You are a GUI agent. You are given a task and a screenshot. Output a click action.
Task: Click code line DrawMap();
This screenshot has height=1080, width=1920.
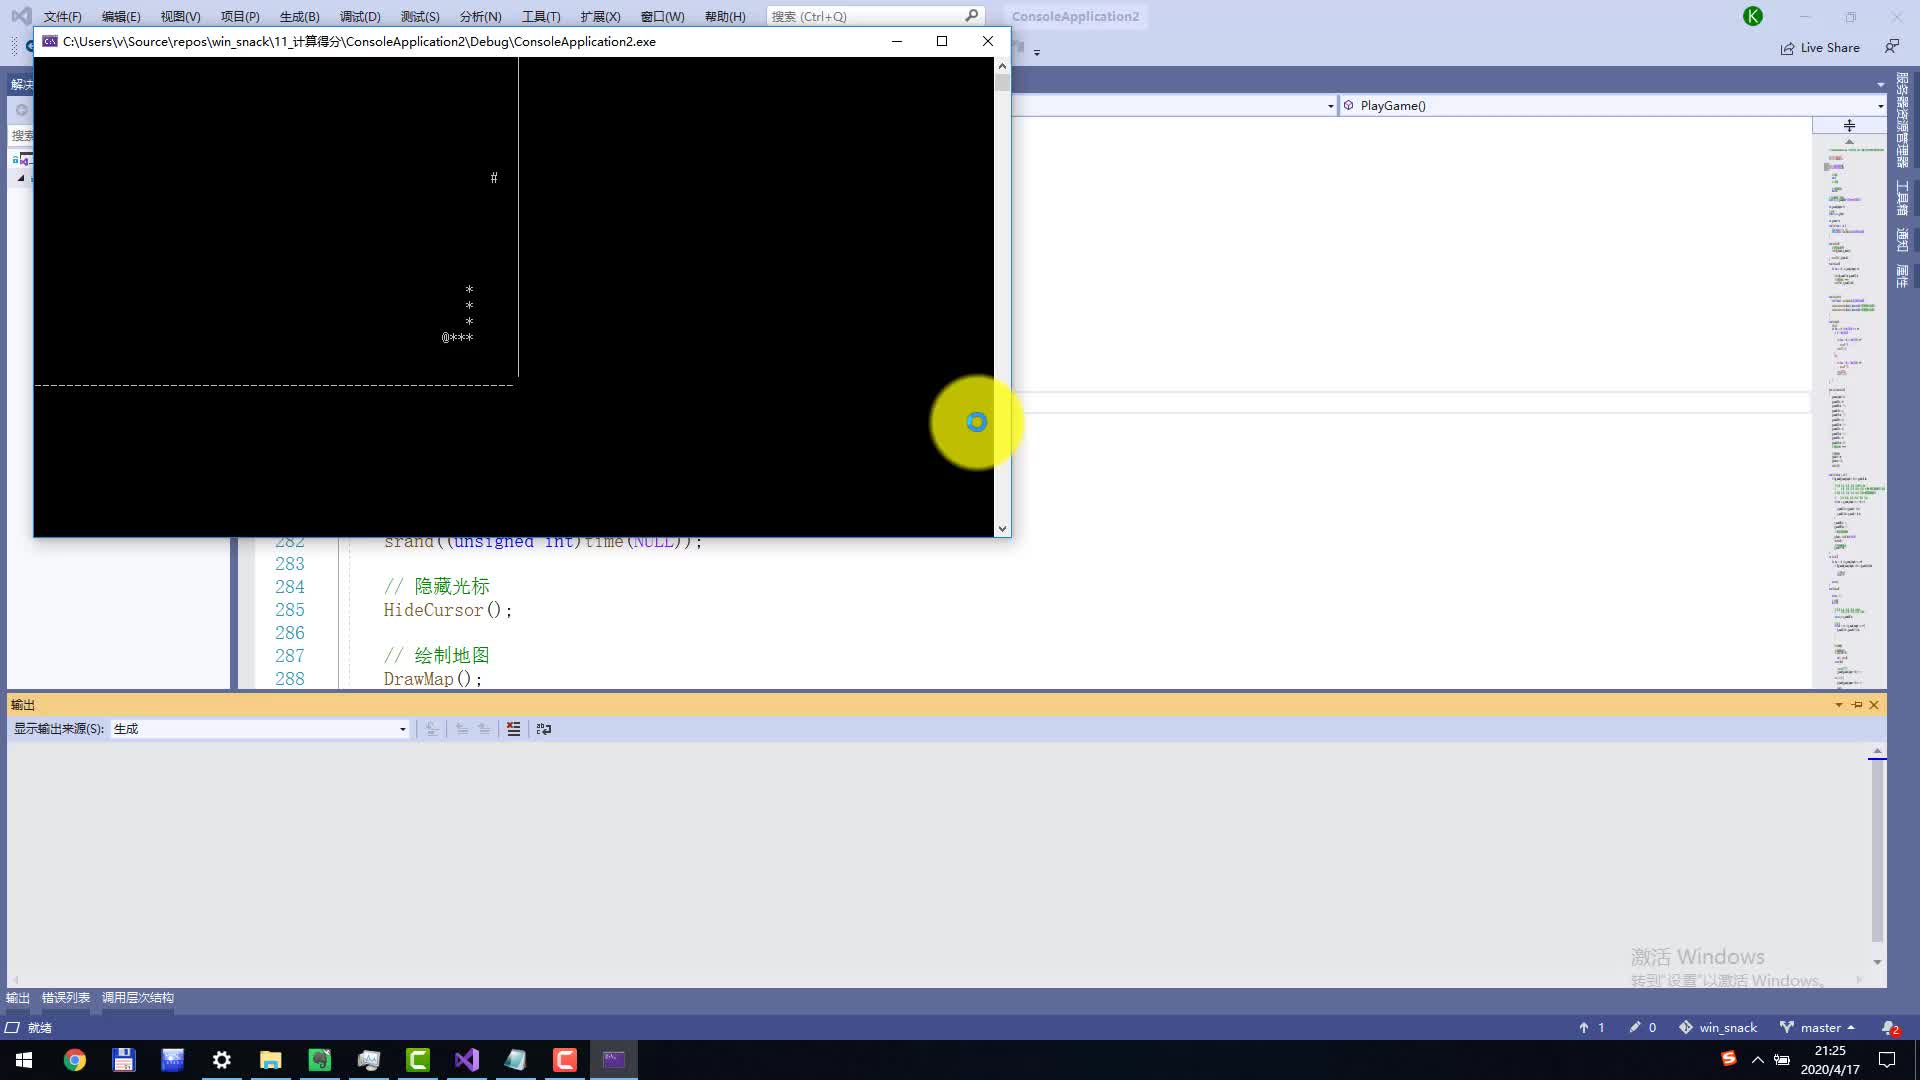point(433,679)
